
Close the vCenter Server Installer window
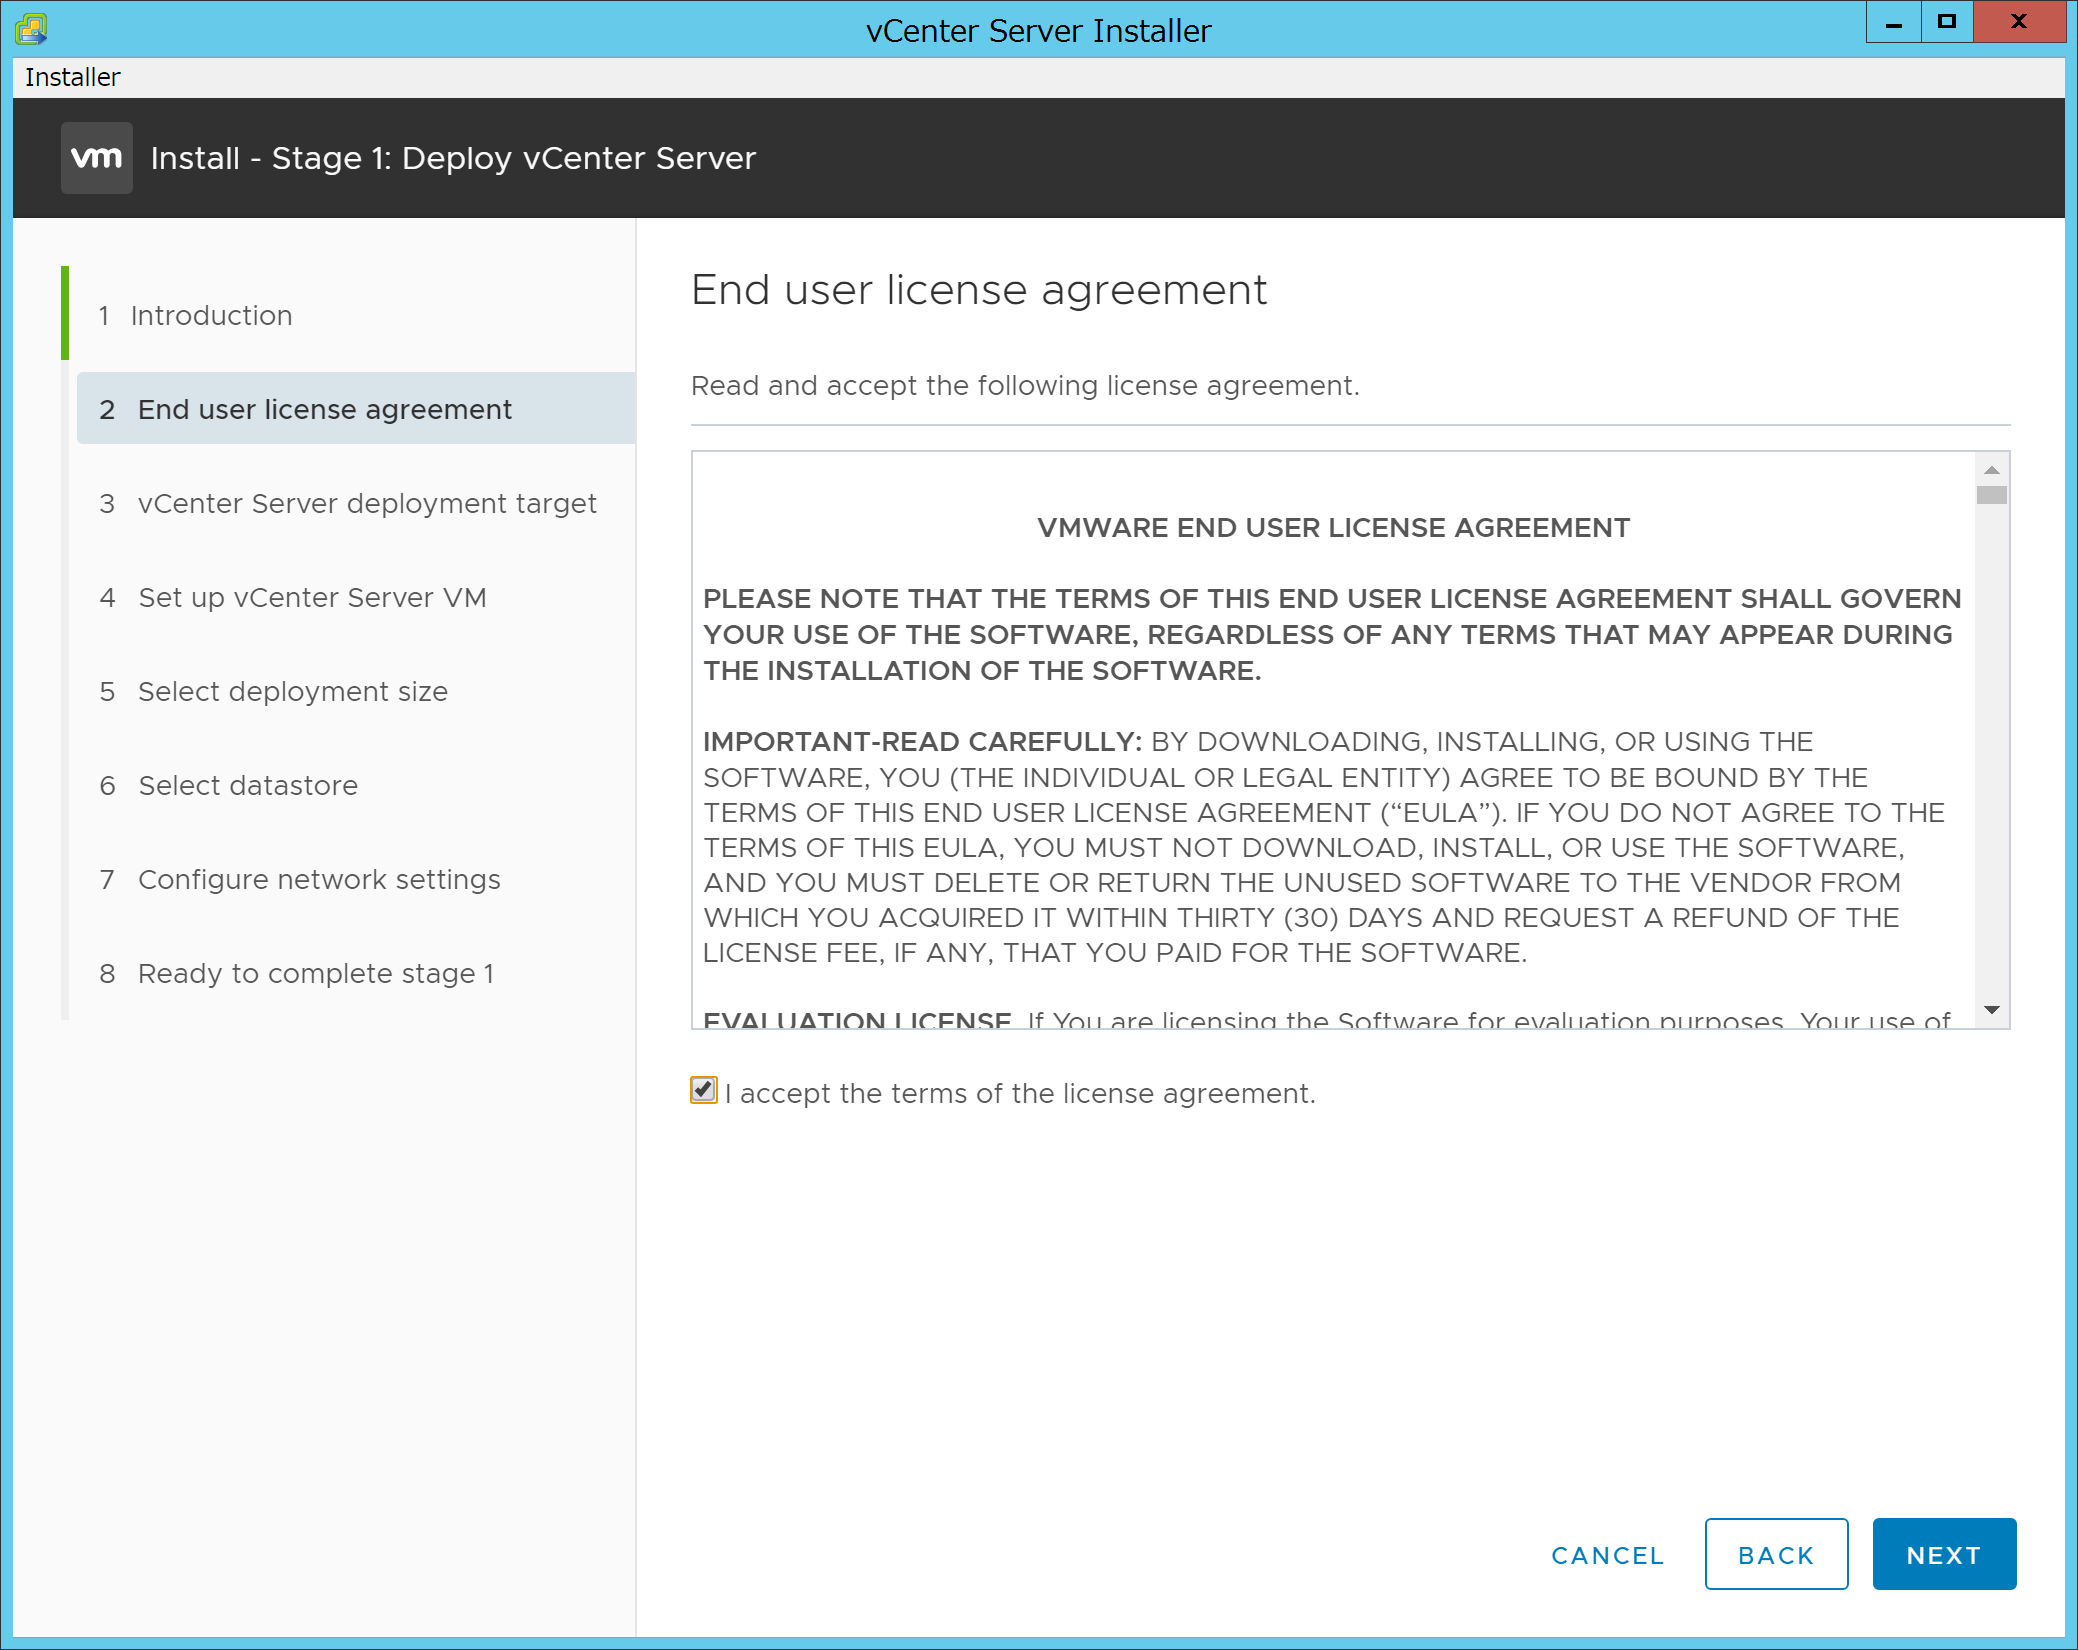tap(2019, 22)
